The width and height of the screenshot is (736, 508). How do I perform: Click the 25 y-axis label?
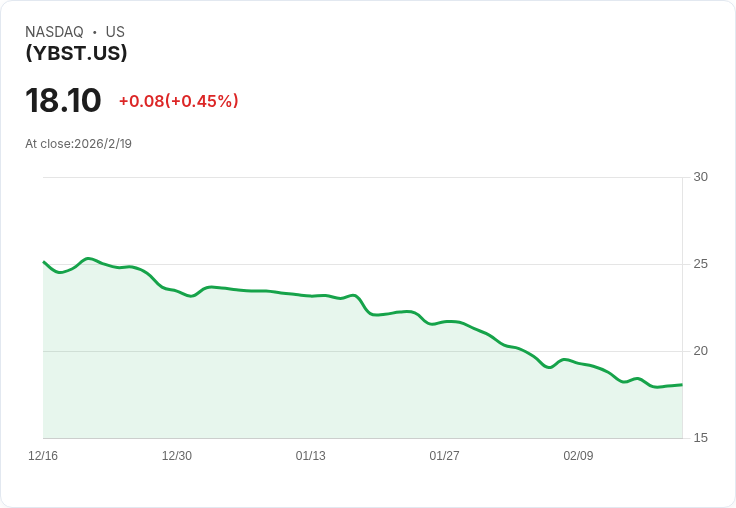pyautogui.click(x=700, y=264)
